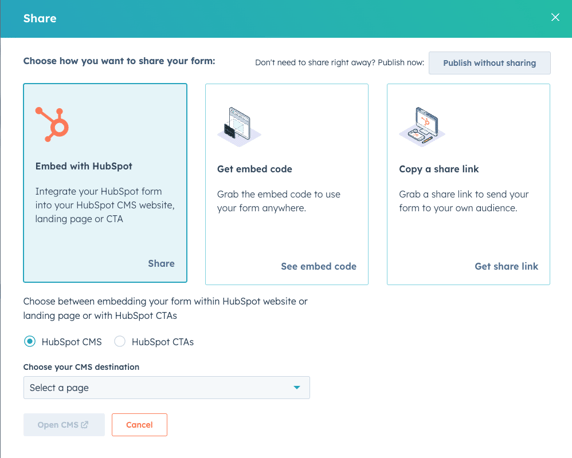
Task: Select the HubSpot CMS radio button
Action: (30, 342)
